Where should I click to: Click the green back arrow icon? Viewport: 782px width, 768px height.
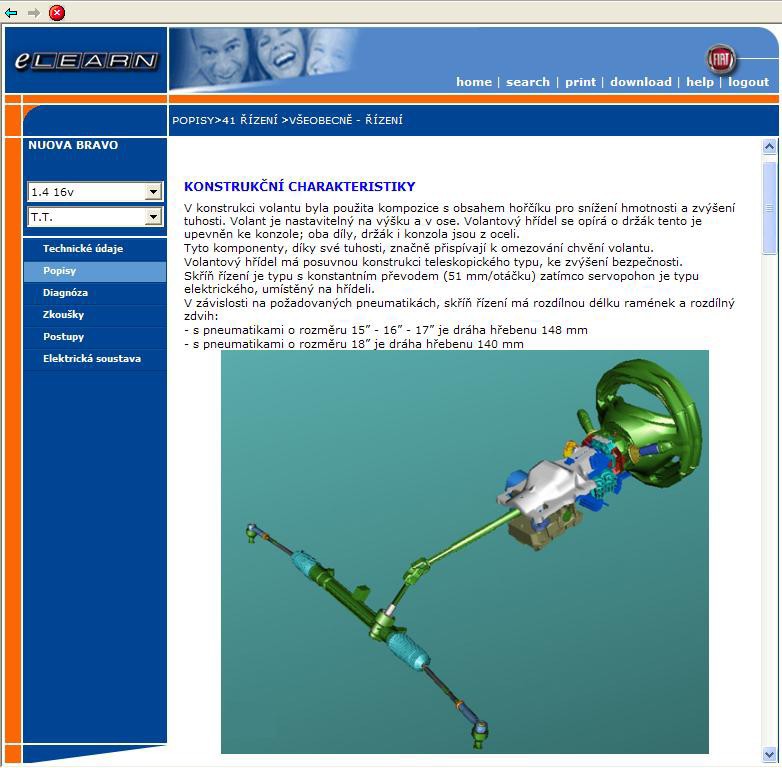click(x=12, y=13)
